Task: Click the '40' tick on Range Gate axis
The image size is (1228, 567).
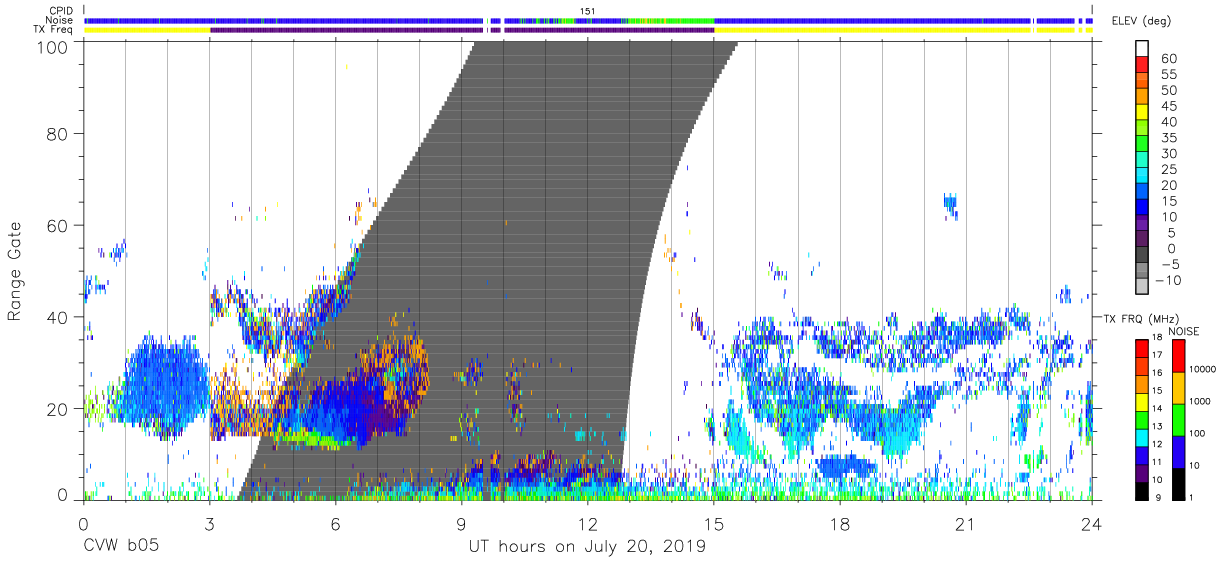Action: pos(55,317)
